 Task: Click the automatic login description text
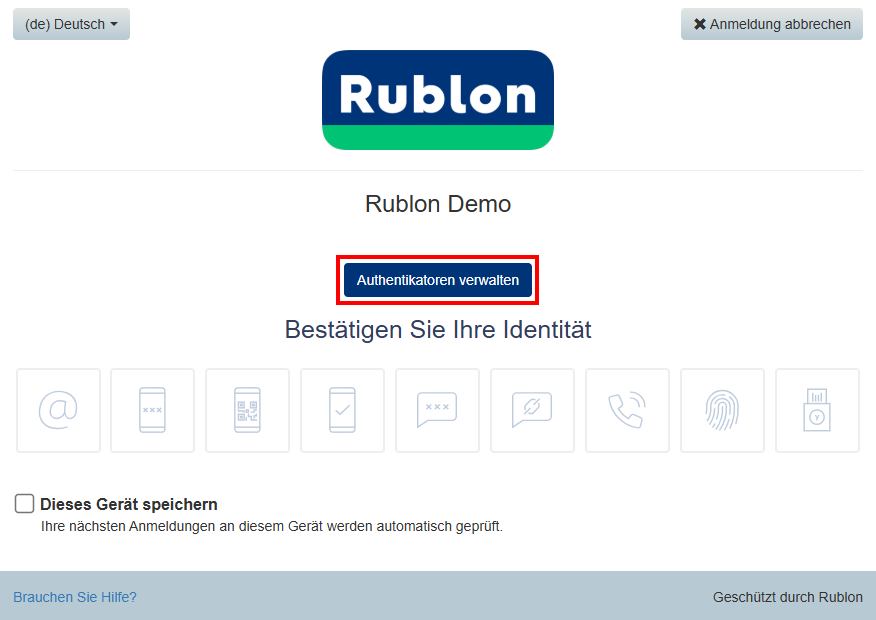pyautogui.click(x=271, y=526)
